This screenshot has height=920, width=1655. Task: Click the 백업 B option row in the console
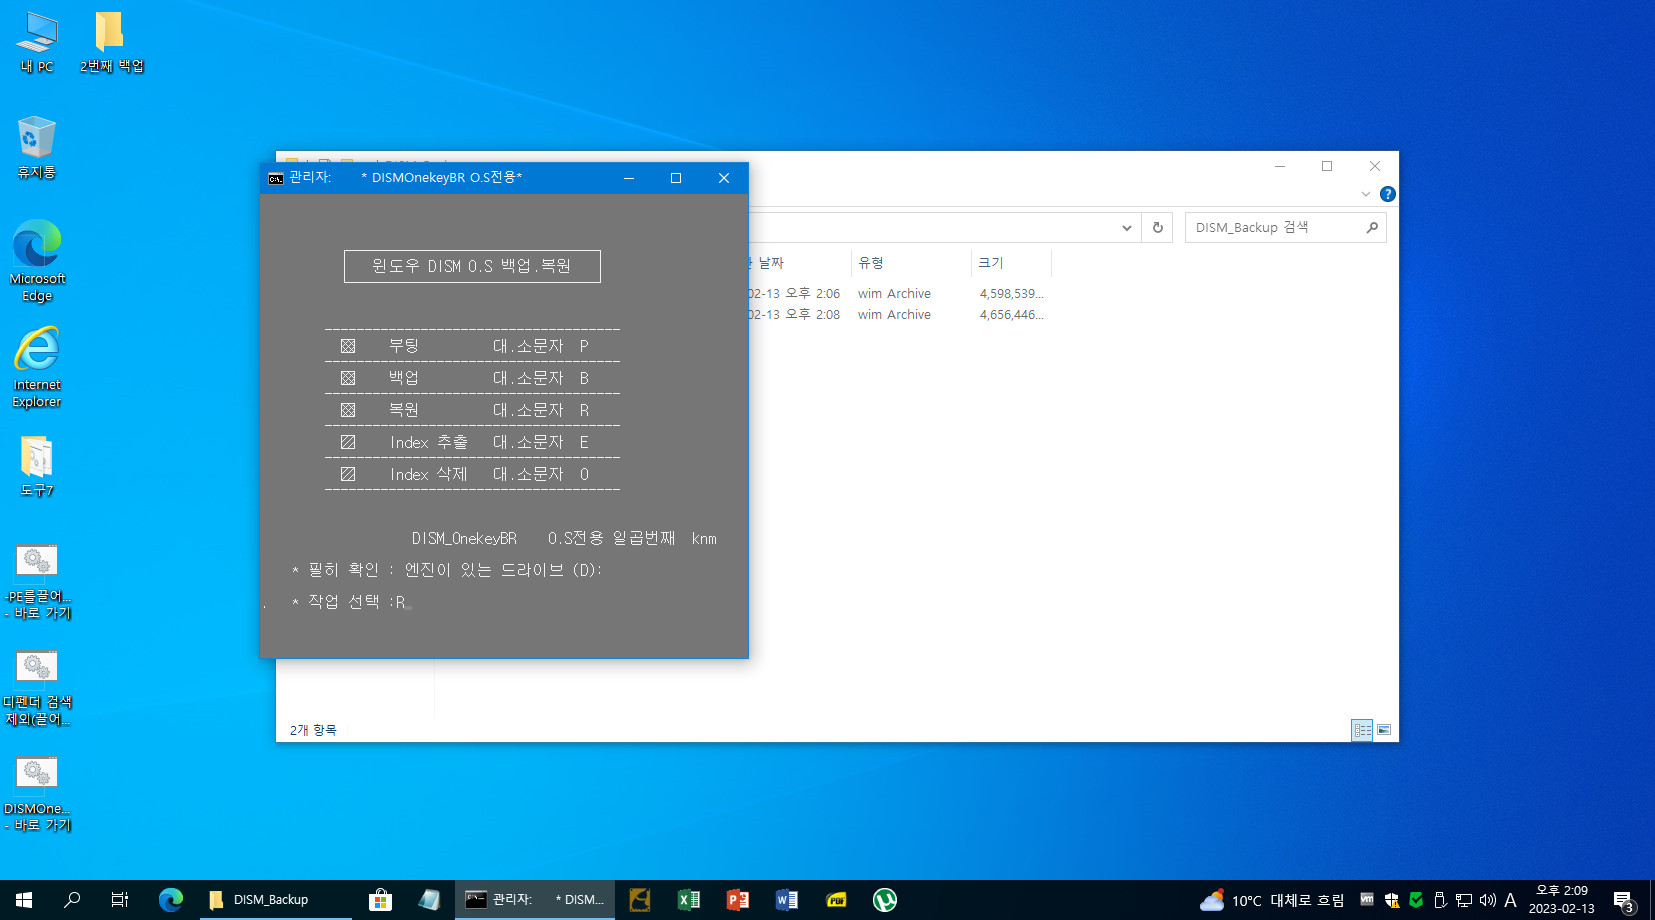(472, 378)
